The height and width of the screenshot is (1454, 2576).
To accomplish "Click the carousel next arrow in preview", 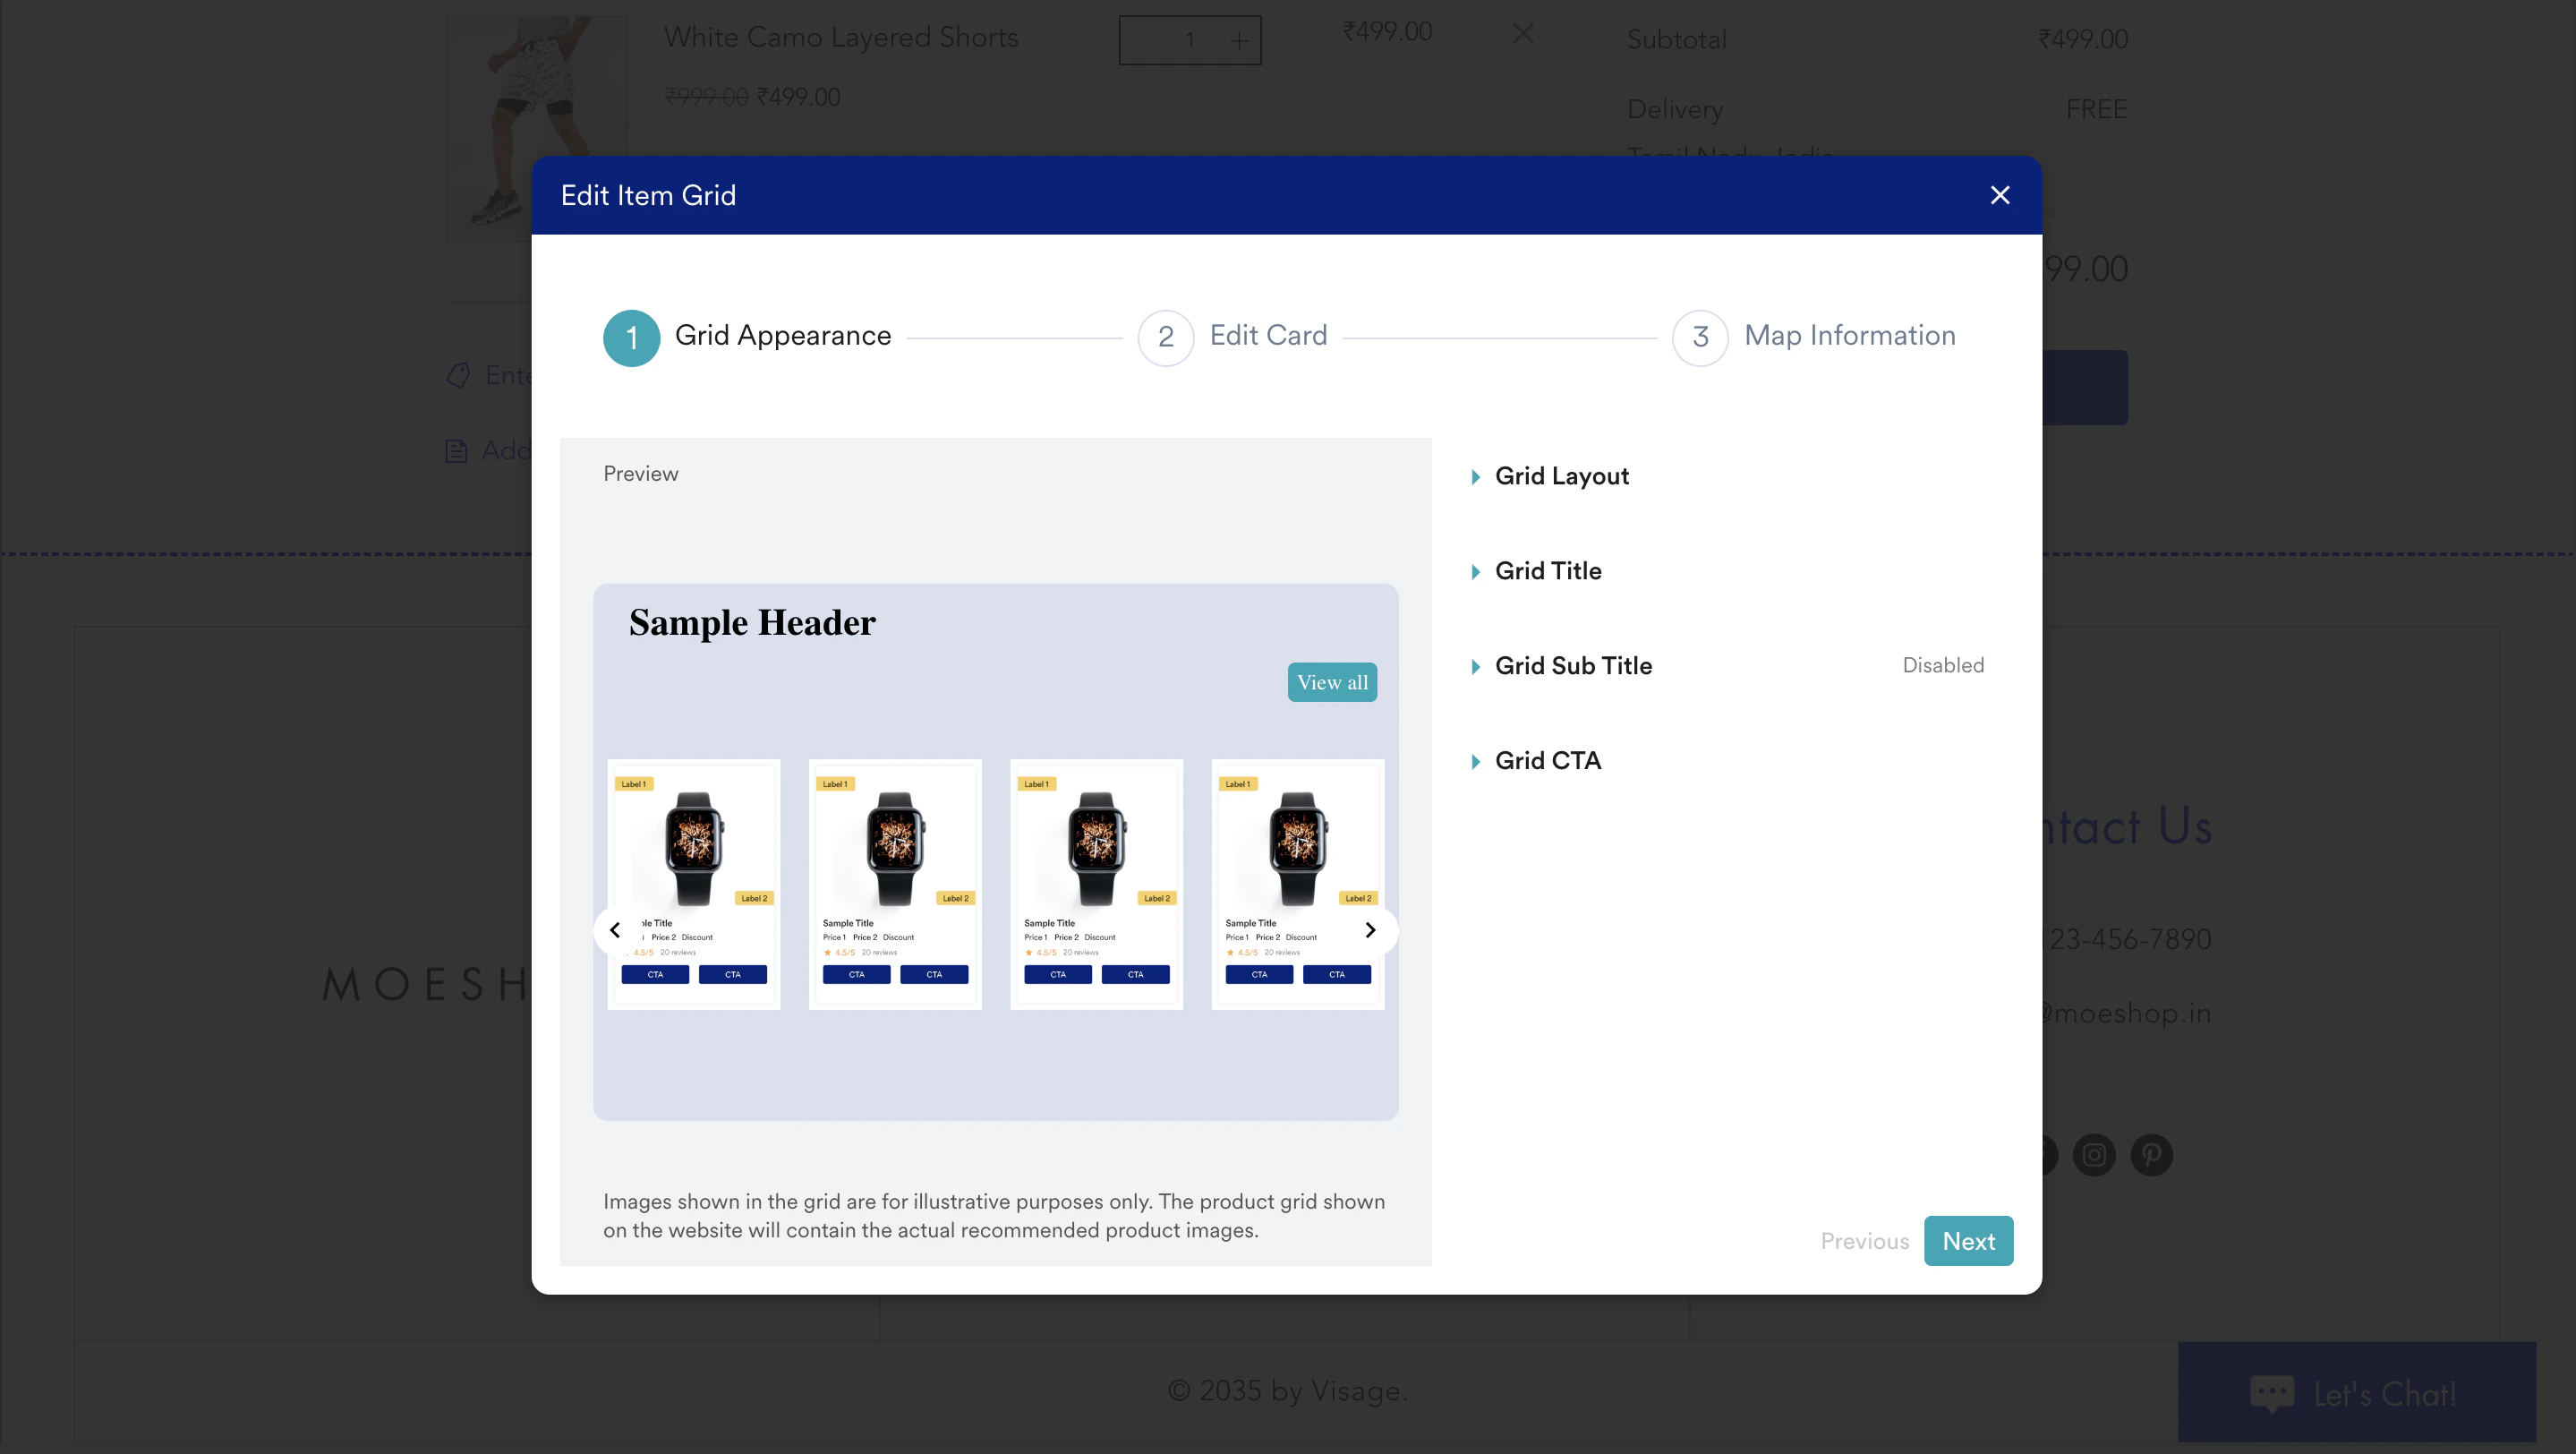I will click(1370, 930).
